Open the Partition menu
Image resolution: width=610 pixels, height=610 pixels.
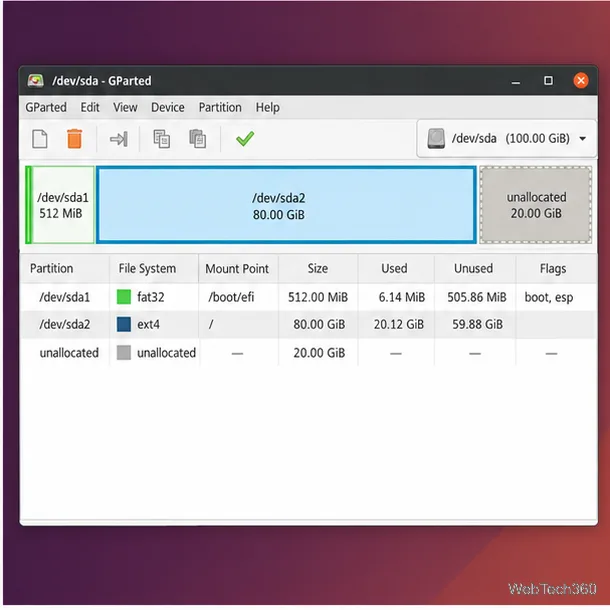click(x=220, y=107)
